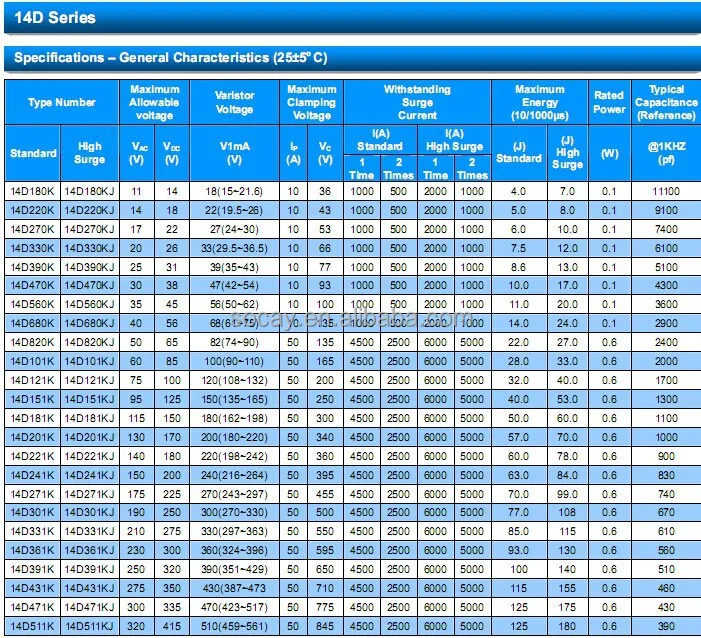Click the 14D511KJ high surge cell
701x638 pixels.
(90, 626)
